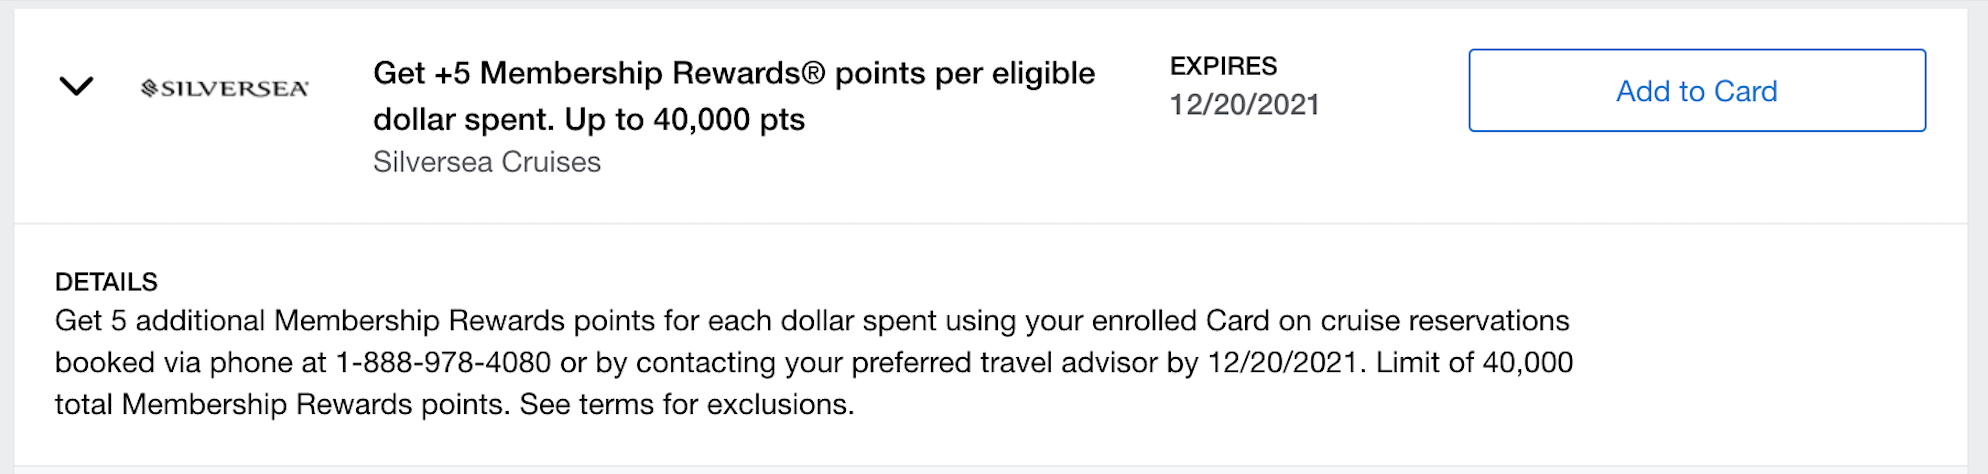Click the 12/20/2021 expiration date under EXPIRES
This screenshot has width=1988, height=474.
point(1245,105)
